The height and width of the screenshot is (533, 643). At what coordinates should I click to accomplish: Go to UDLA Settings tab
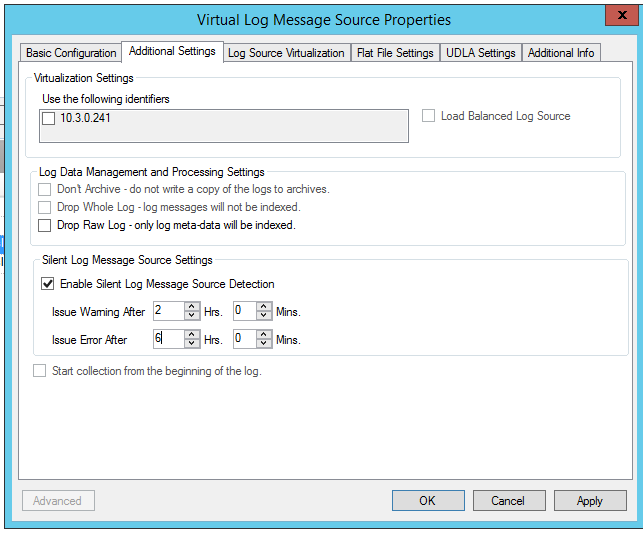tap(482, 53)
